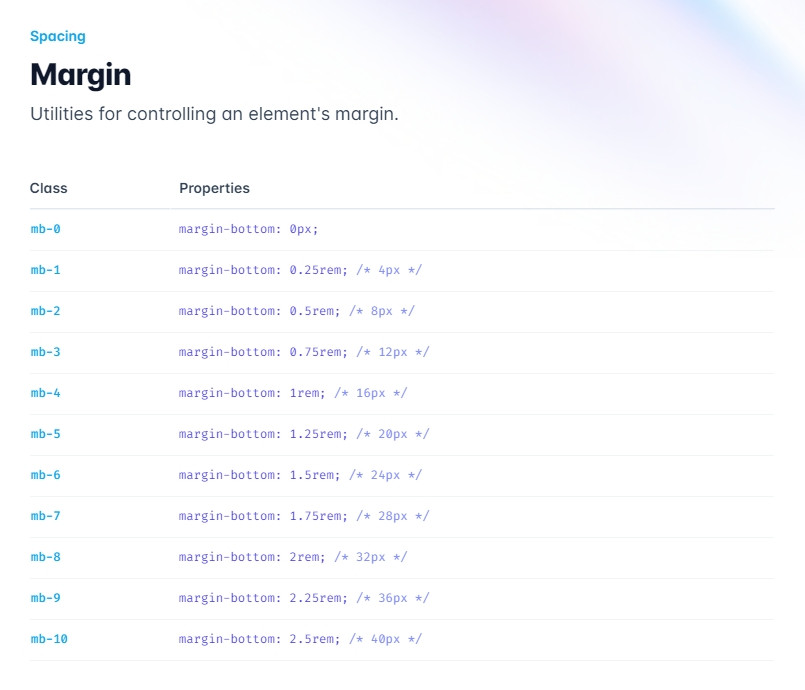Screen dimensions: 805x690
Task: Click the margin-bottom: 0.25rem property
Action: coord(300,271)
